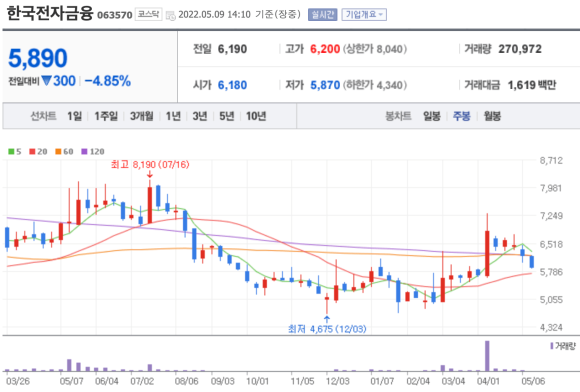
Task: Click the 최저 4,675 (12/03) low marker
Action: tap(327, 328)
